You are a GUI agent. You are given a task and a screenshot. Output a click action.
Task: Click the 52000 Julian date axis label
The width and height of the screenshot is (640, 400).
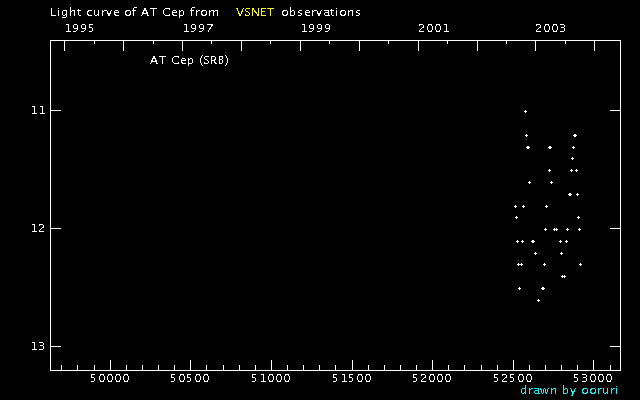point(432,379)
